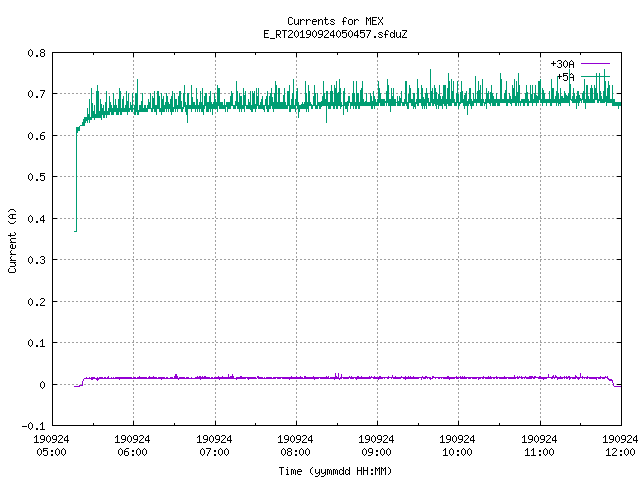Click the purple +30A legend line sample
Screen dimensions: 640x480
tap(595, 64)
